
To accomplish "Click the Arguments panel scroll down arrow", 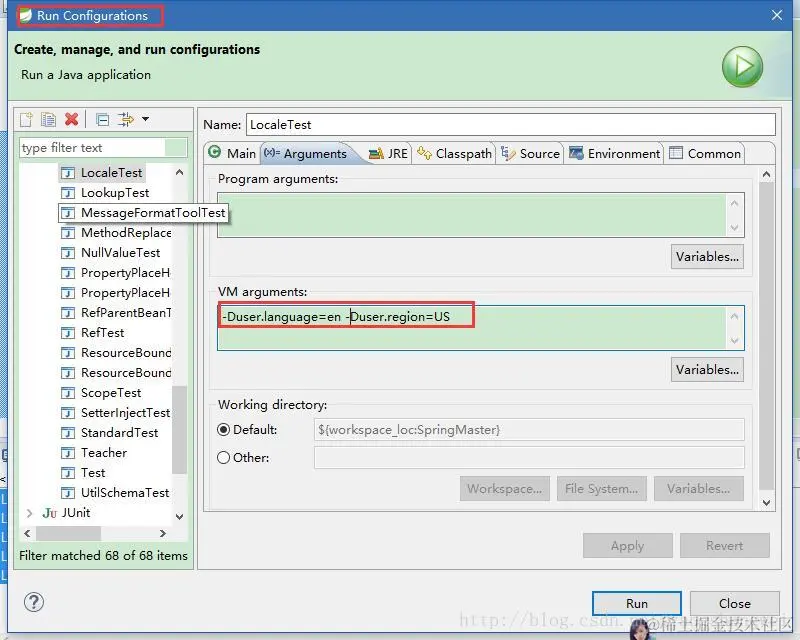I will click(x=766, y=503).
